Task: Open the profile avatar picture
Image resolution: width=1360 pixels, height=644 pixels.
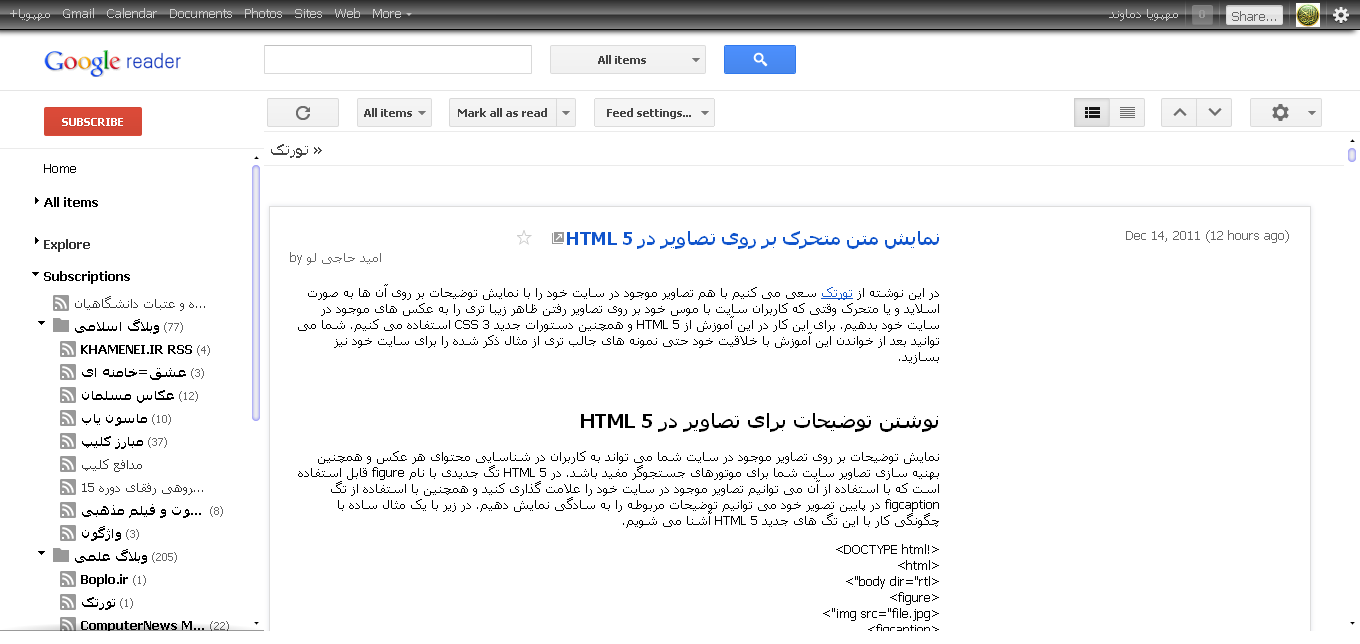Action: 1308,15
